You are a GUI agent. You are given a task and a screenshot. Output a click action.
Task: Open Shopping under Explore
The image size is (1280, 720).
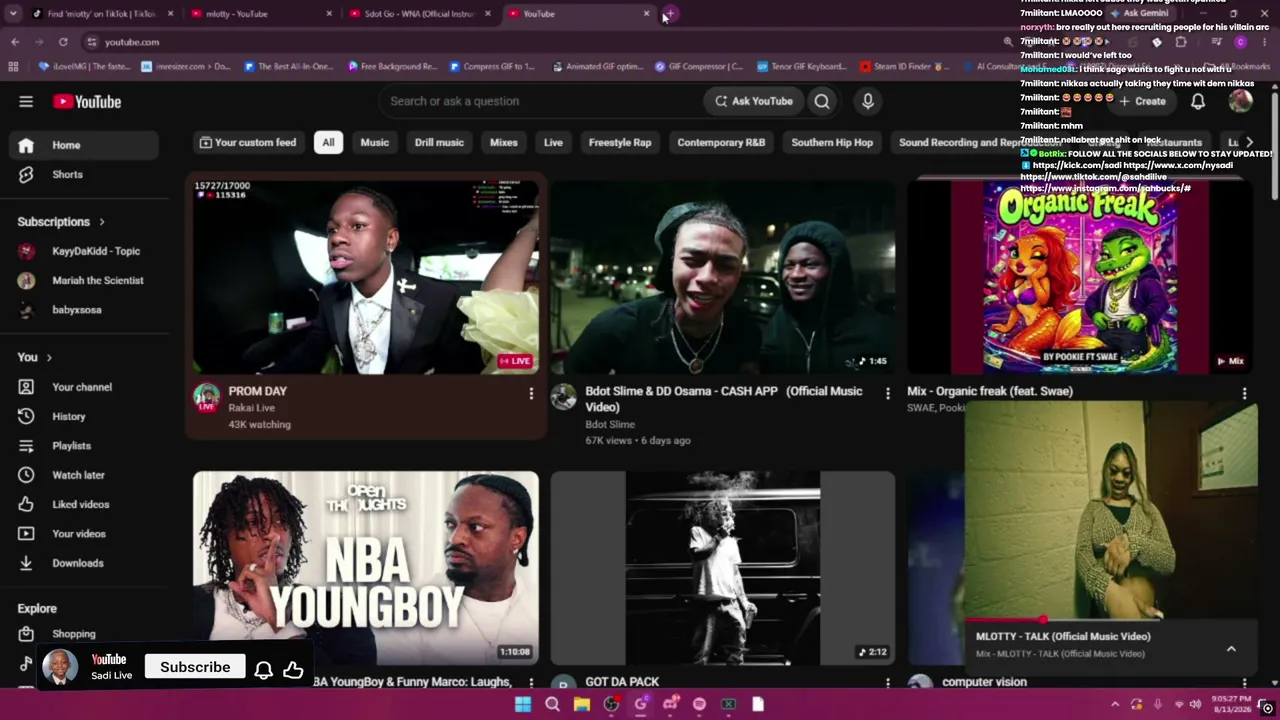point(85,634)
